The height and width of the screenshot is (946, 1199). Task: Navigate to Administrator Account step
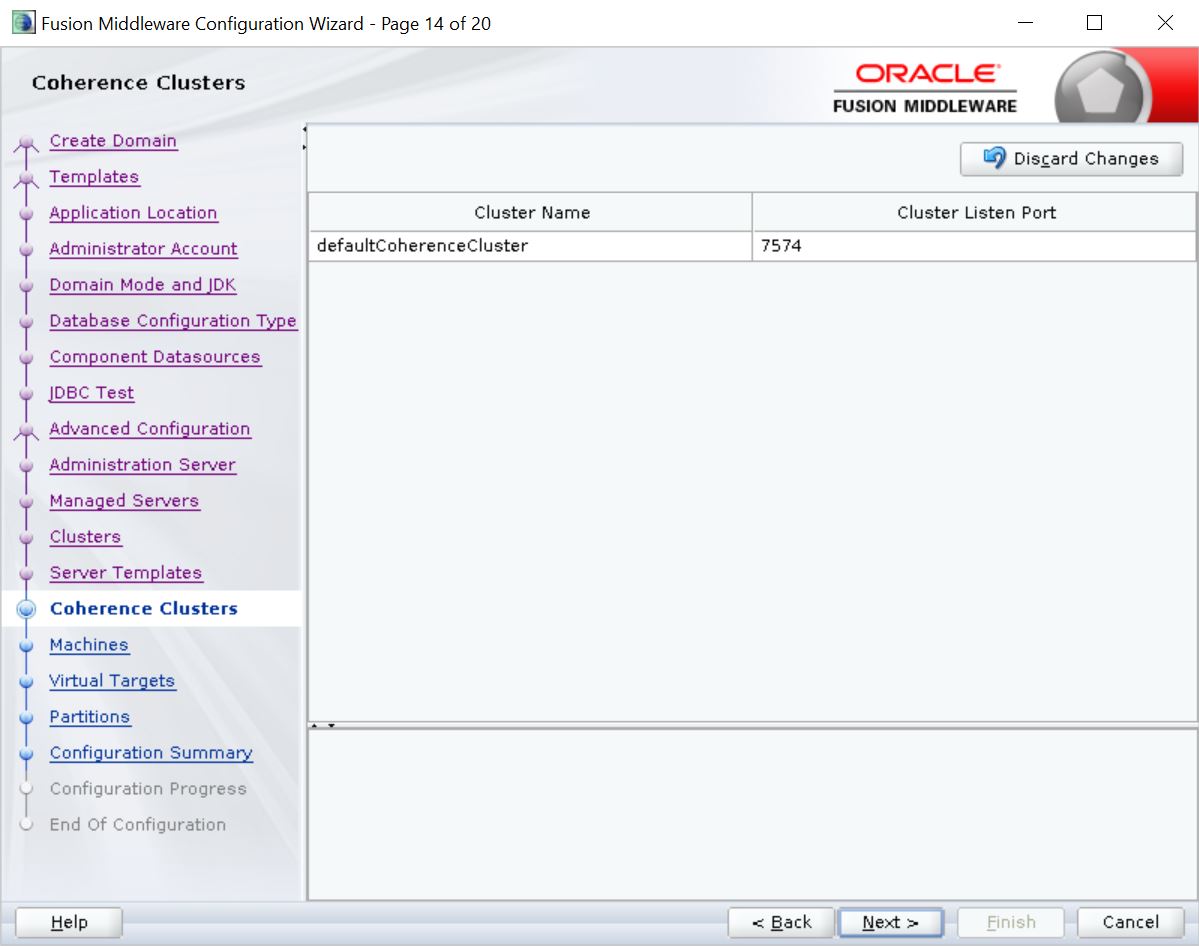coord(143,249)
